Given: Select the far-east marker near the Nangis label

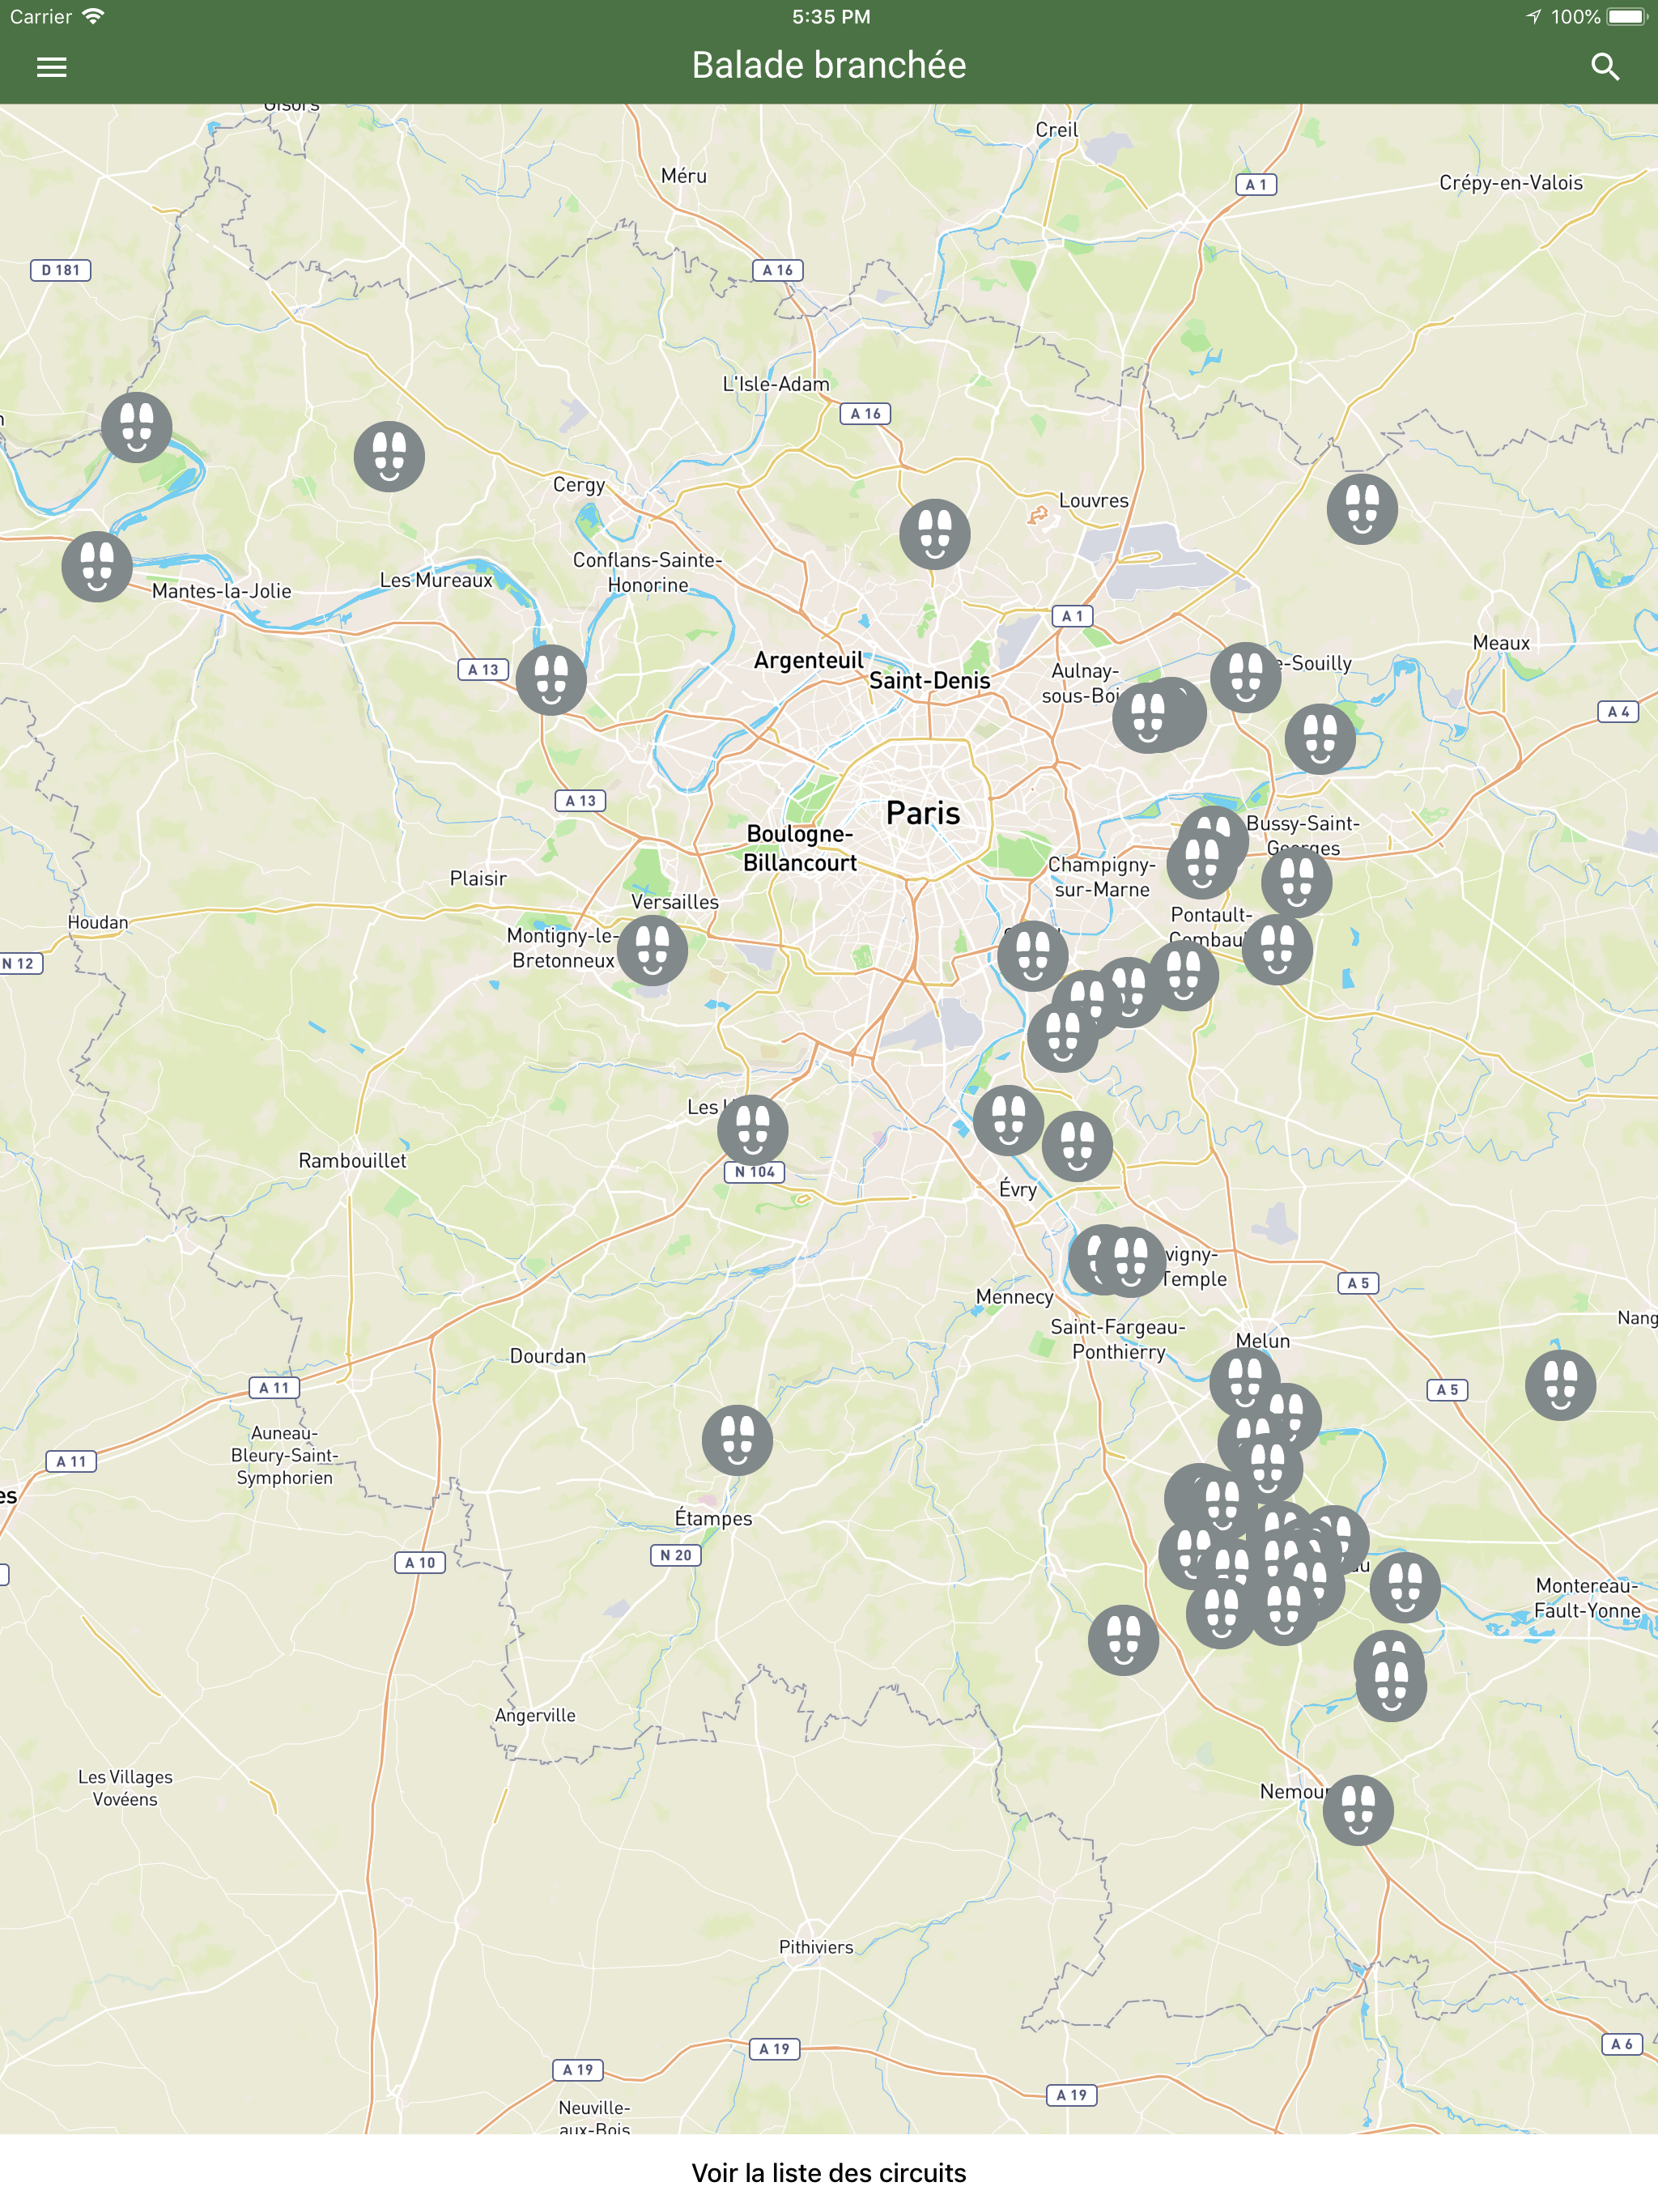Looking at the screenshot, I should [x=1560, y=1385].
